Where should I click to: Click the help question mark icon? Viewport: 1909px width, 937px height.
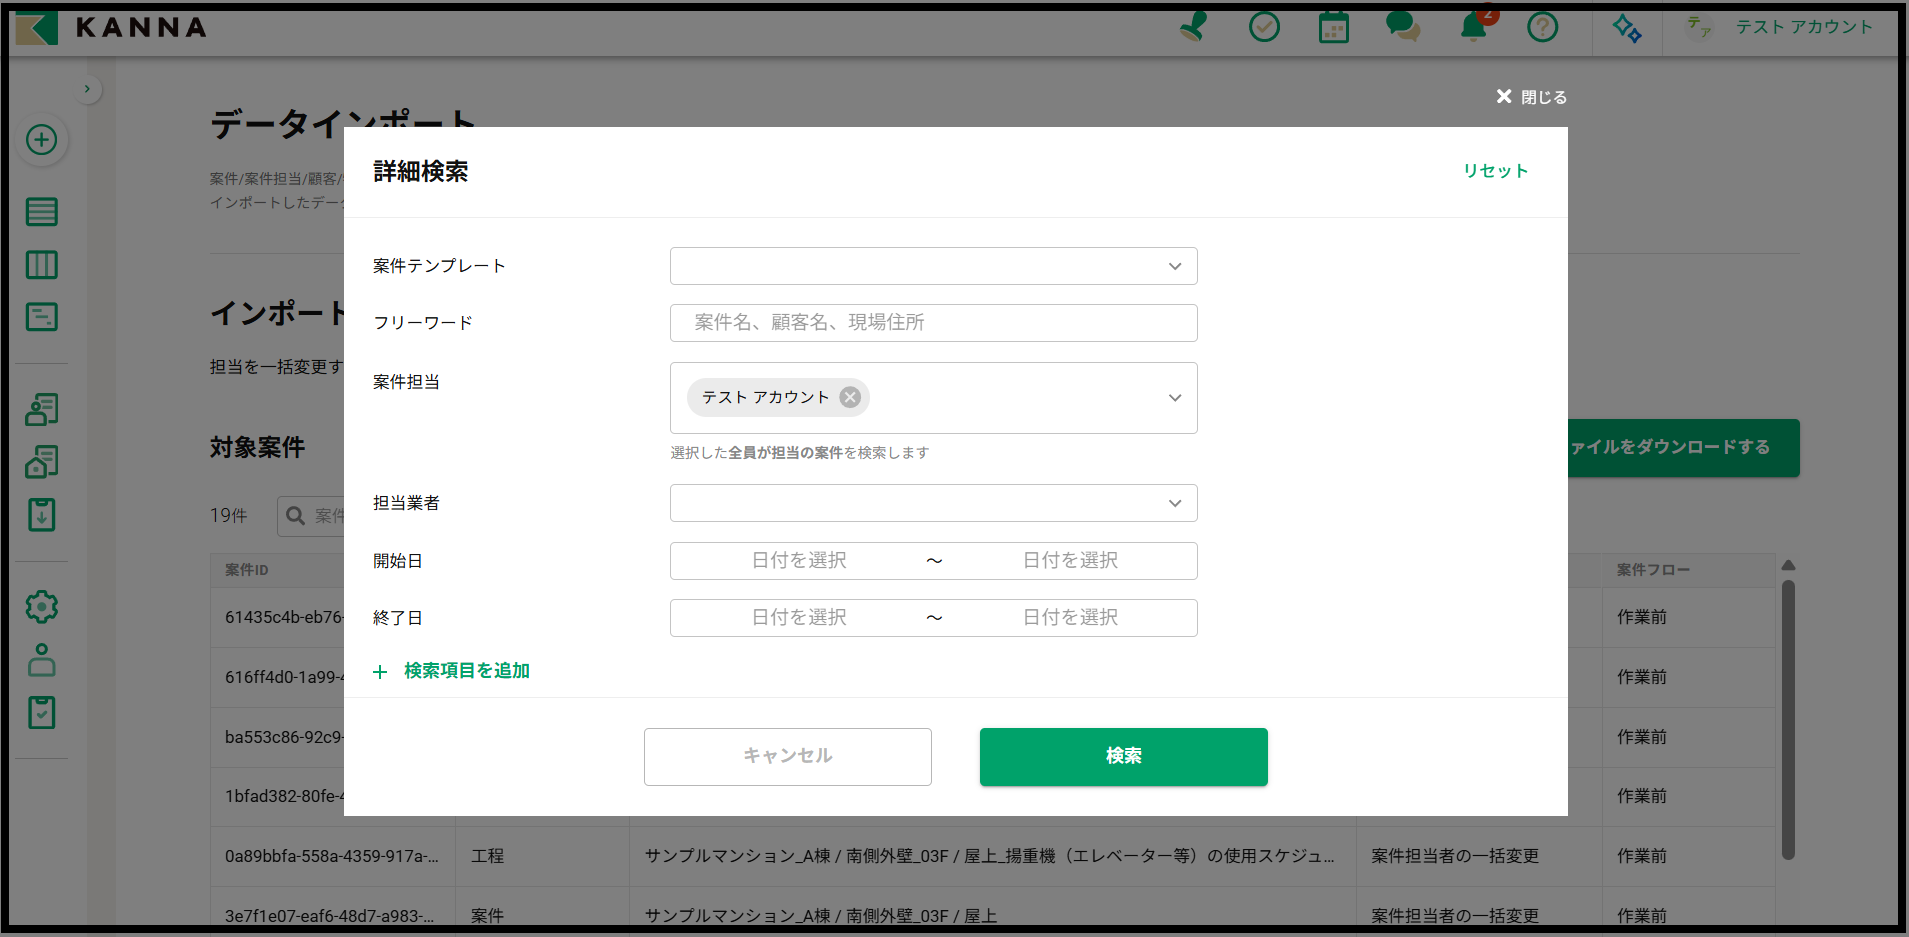pyautogui.click(x=1542, y=27)
